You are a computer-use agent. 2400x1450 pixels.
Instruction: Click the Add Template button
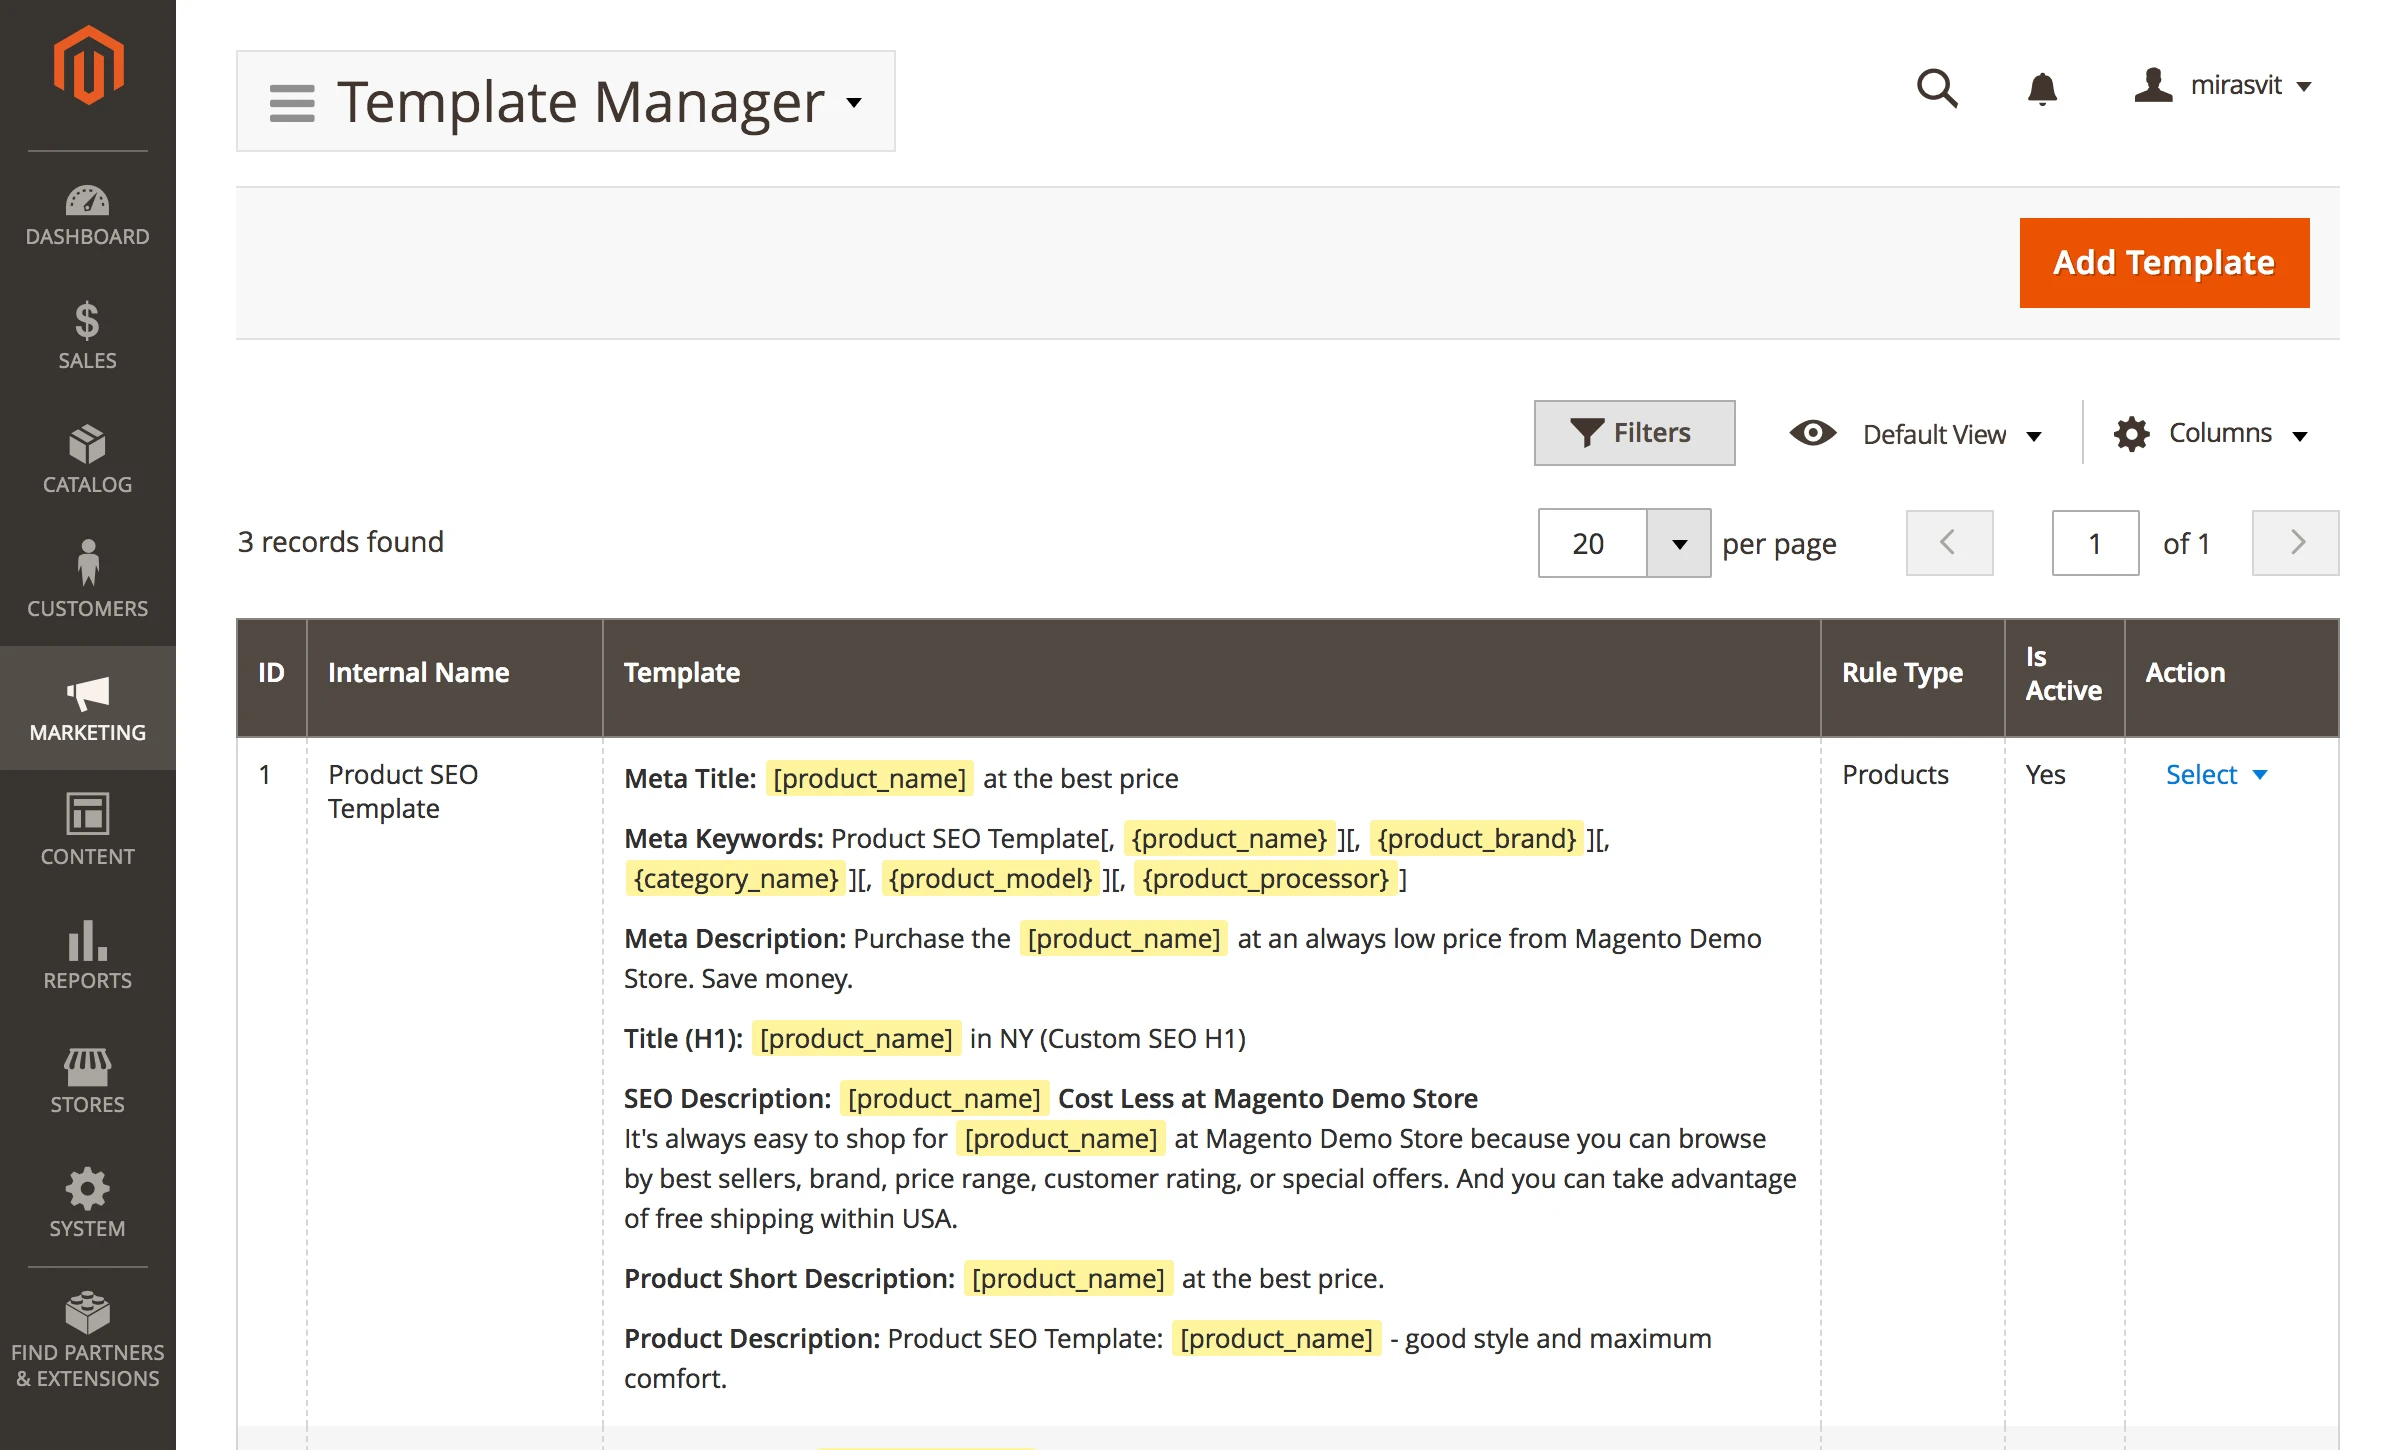pos(2163,262)
